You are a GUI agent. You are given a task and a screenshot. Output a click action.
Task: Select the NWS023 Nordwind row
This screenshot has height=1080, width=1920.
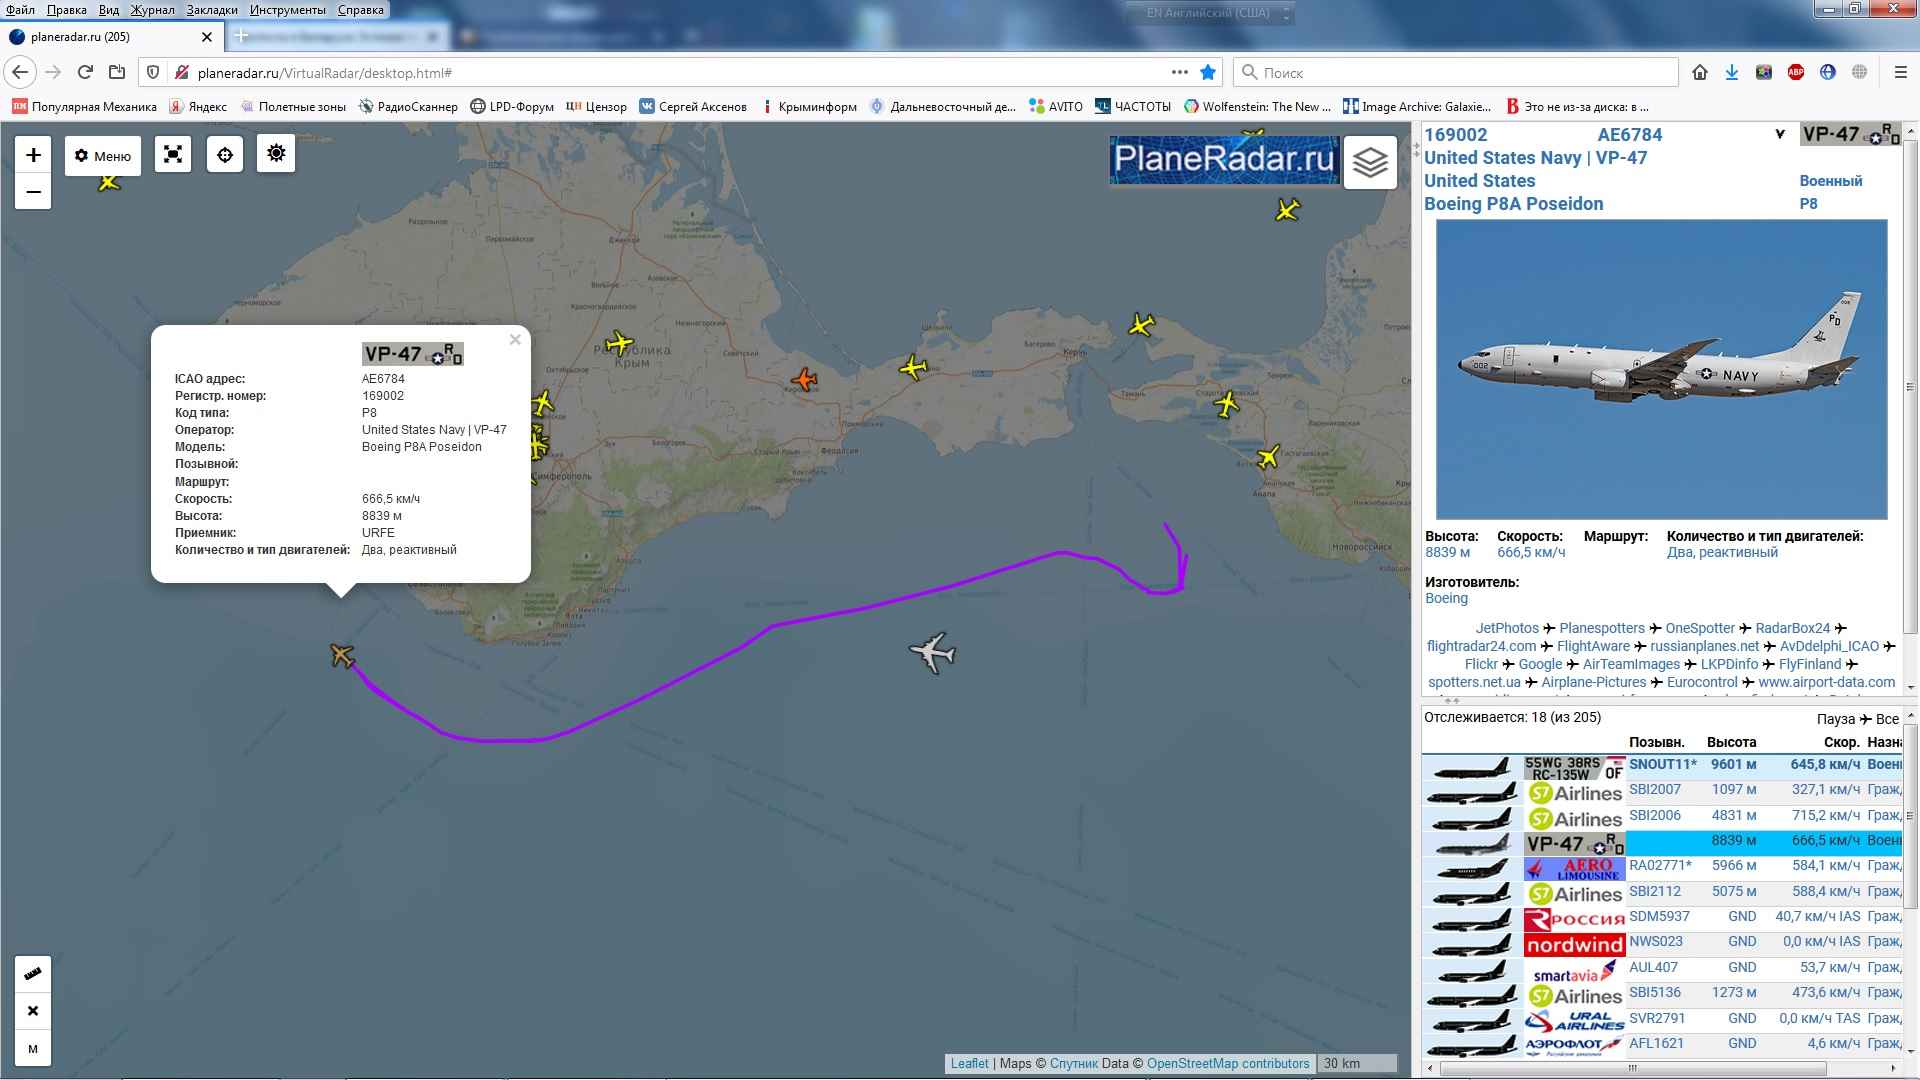point(1661,944)
